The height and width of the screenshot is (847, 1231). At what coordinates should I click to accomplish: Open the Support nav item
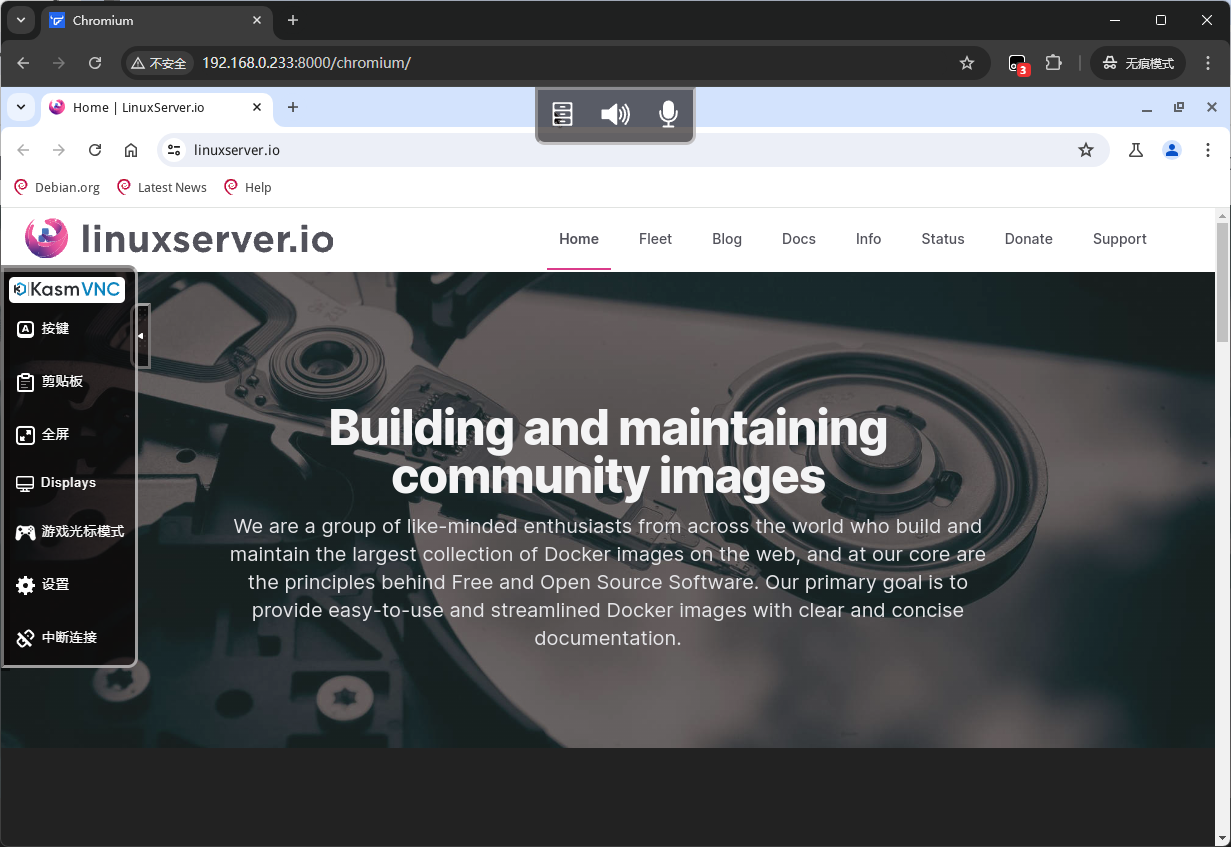tap(1119, 239)
